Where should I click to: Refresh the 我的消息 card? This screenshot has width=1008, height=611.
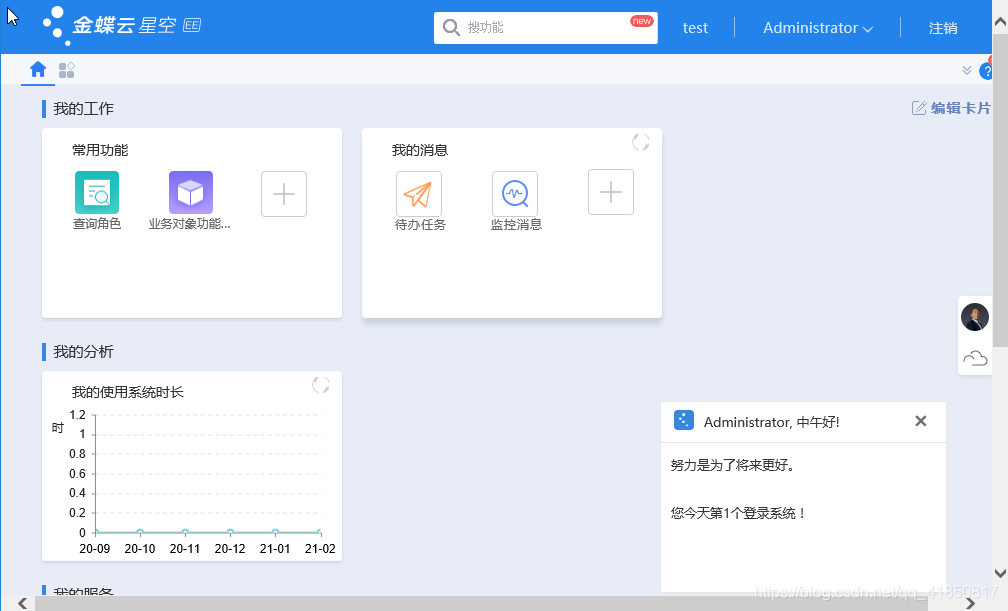coord(640,142)
